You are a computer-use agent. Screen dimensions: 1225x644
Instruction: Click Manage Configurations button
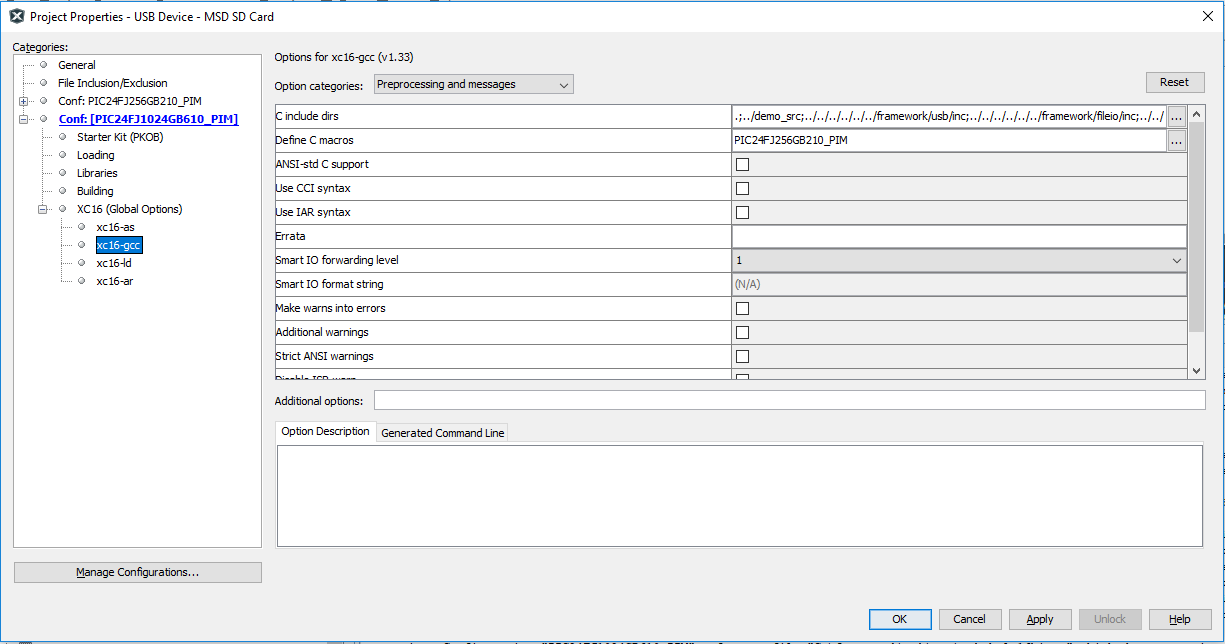138,573
